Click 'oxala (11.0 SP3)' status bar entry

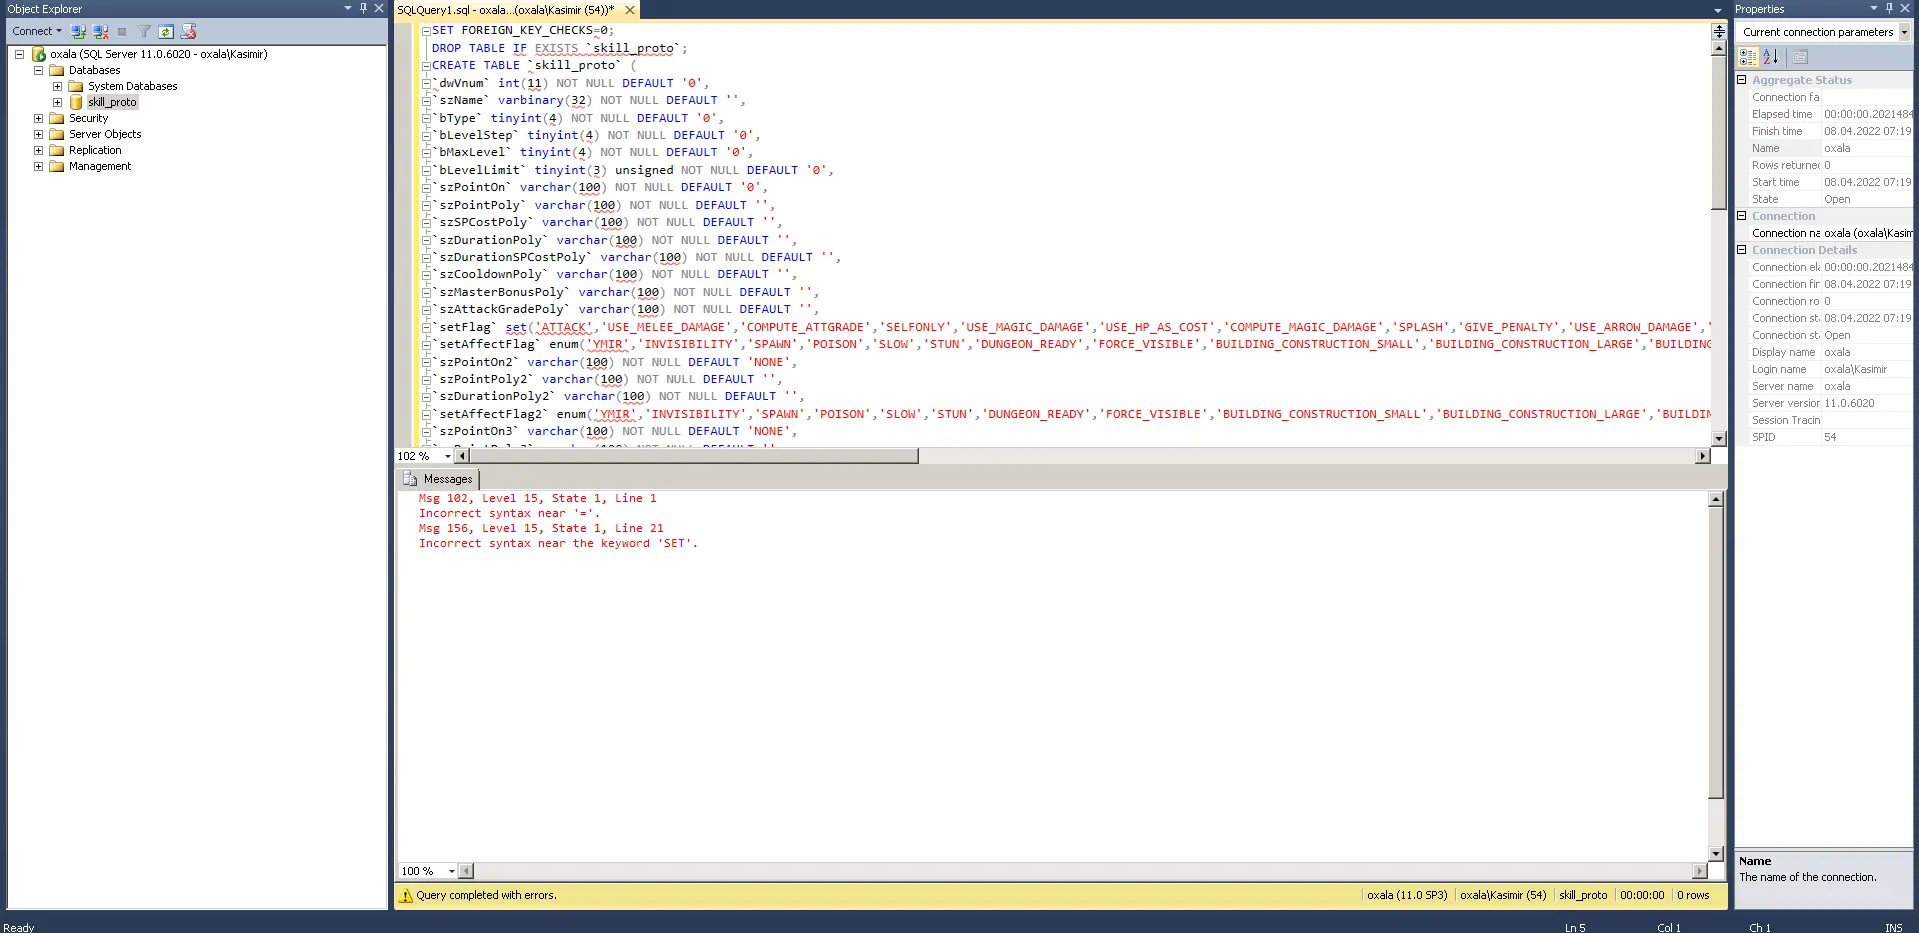(1407, 896)
